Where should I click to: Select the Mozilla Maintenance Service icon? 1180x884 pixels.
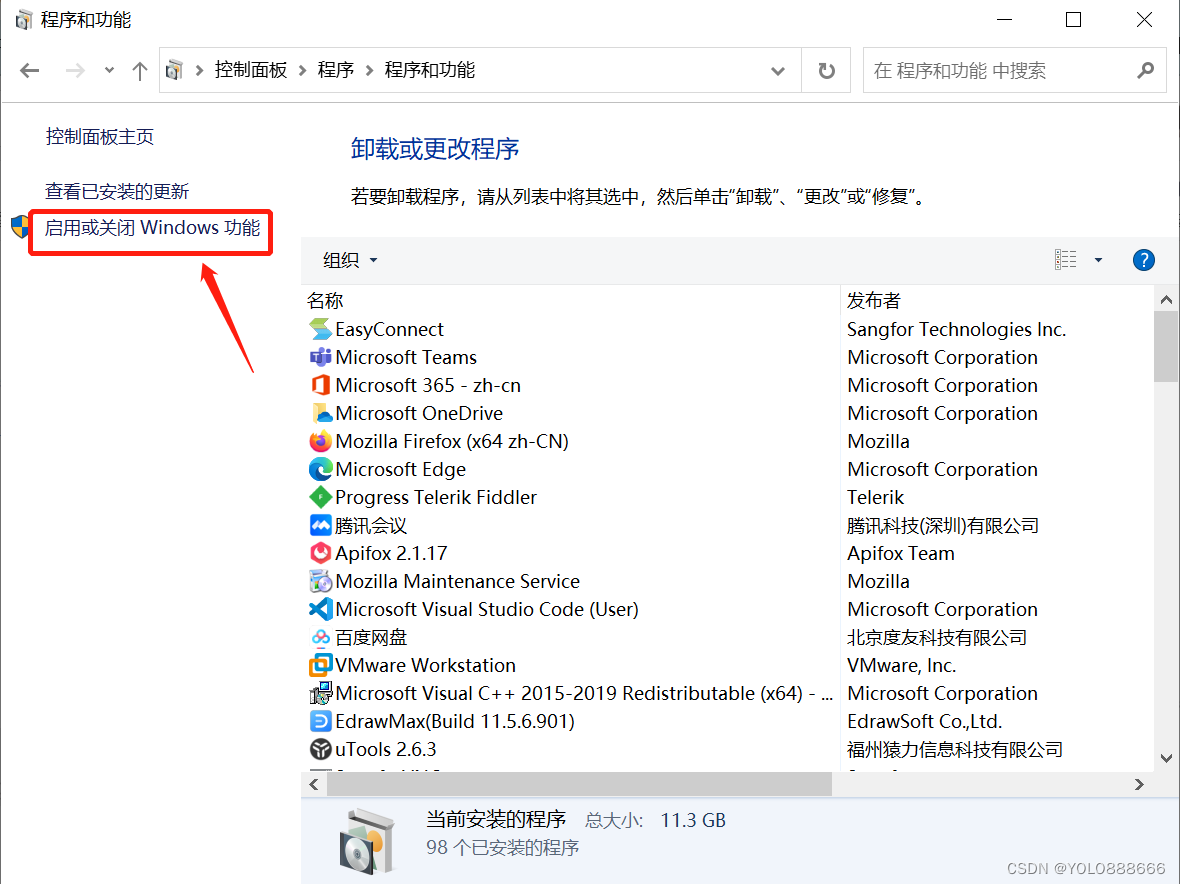pos(321,582)
